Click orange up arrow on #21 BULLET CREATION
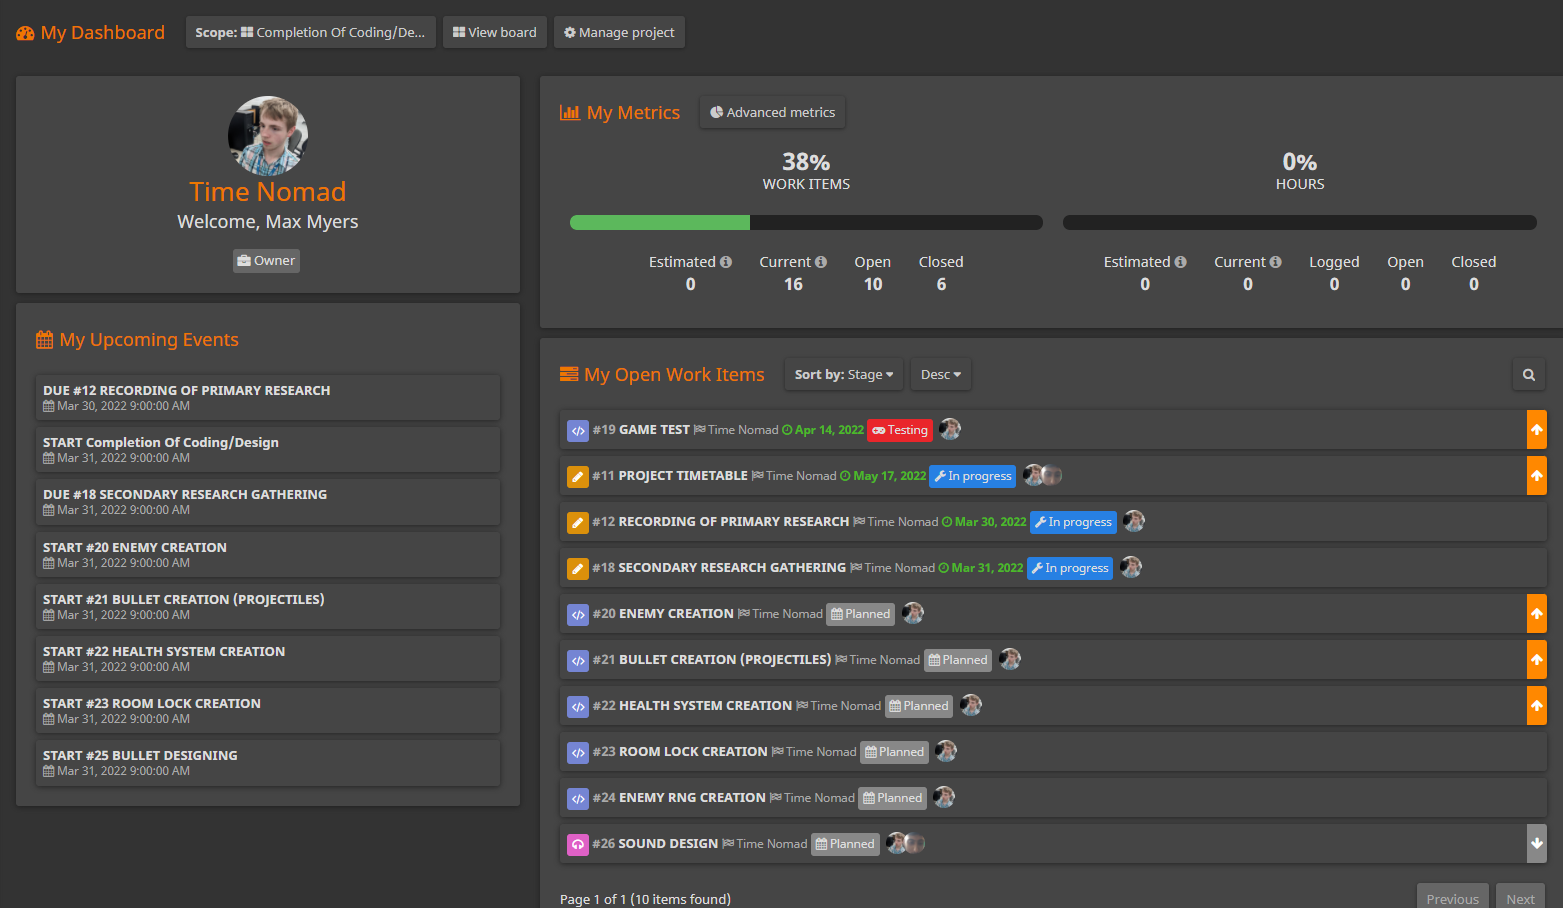This screenshot has height=908, width=1563. tap(1536, 660)
